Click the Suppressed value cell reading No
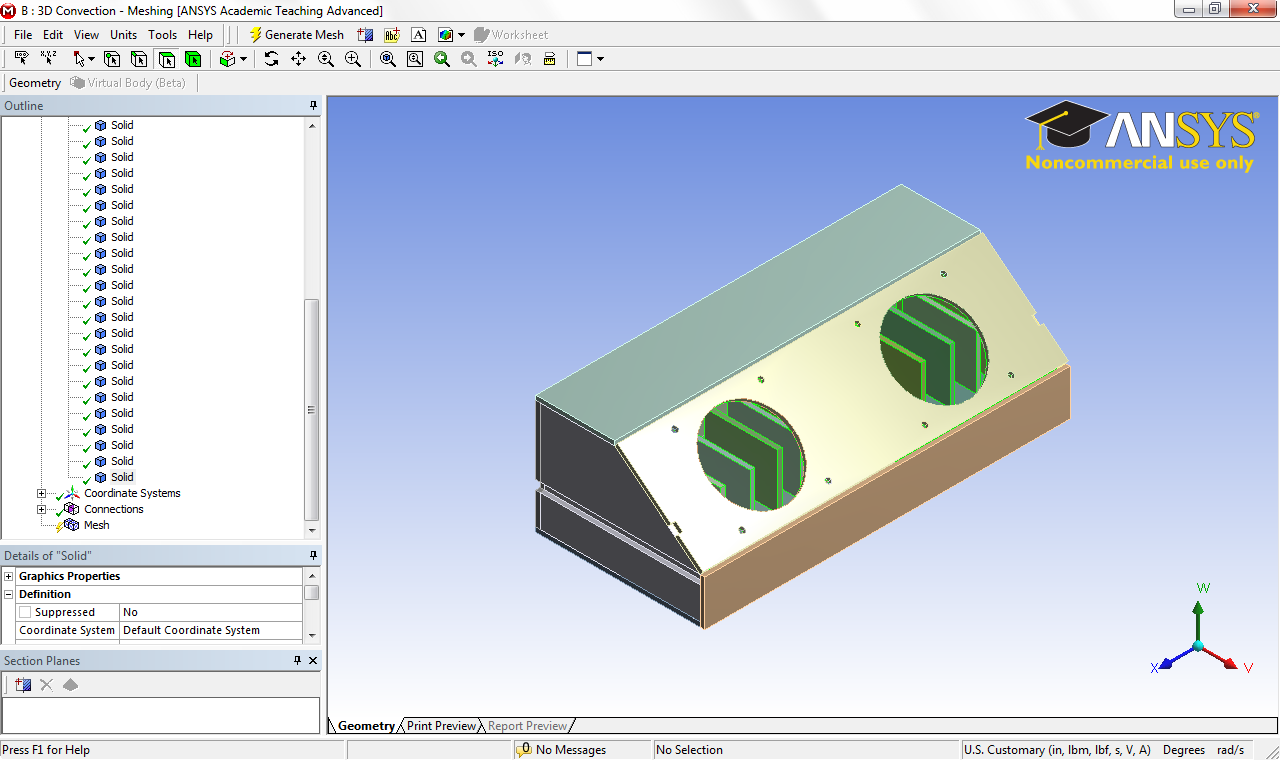This screenshot has width=1280, height=760. pyautogui.click(x=210, y=612)
